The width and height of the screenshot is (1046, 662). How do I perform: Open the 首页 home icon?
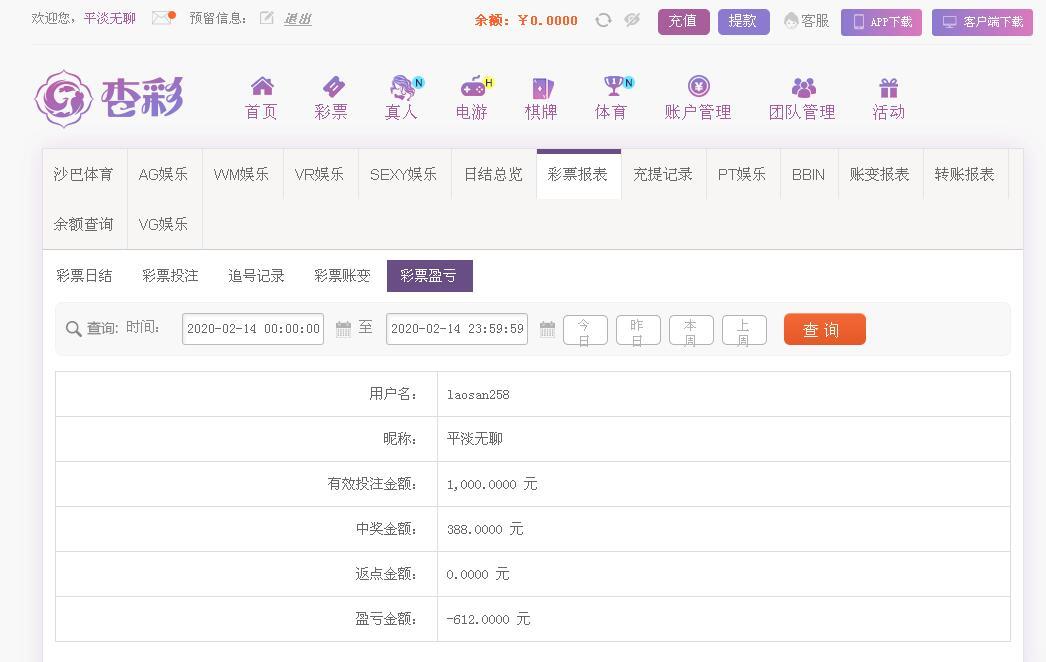261,87
